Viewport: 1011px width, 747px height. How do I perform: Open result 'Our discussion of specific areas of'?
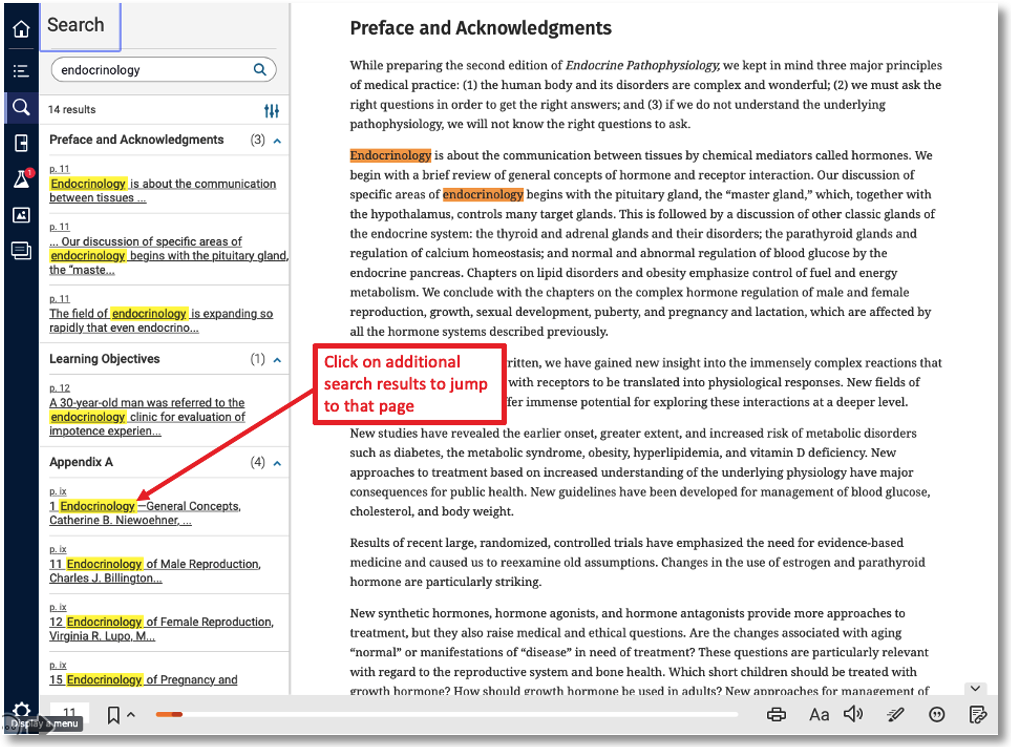[168, 256]
